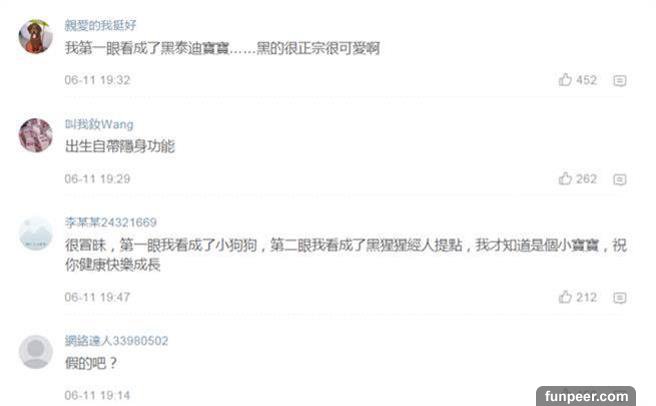Screen dimensions: 656x406
Task: Click the 06-11 19:47 timestamp
Action: (x=97, y=298)
